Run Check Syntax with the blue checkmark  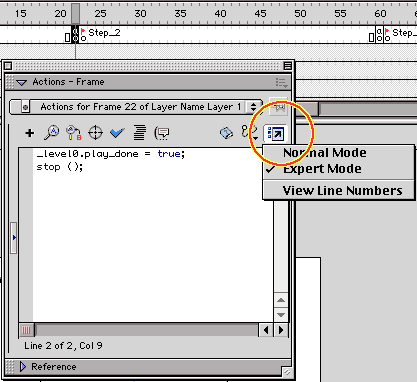click(x=117, y=133)
